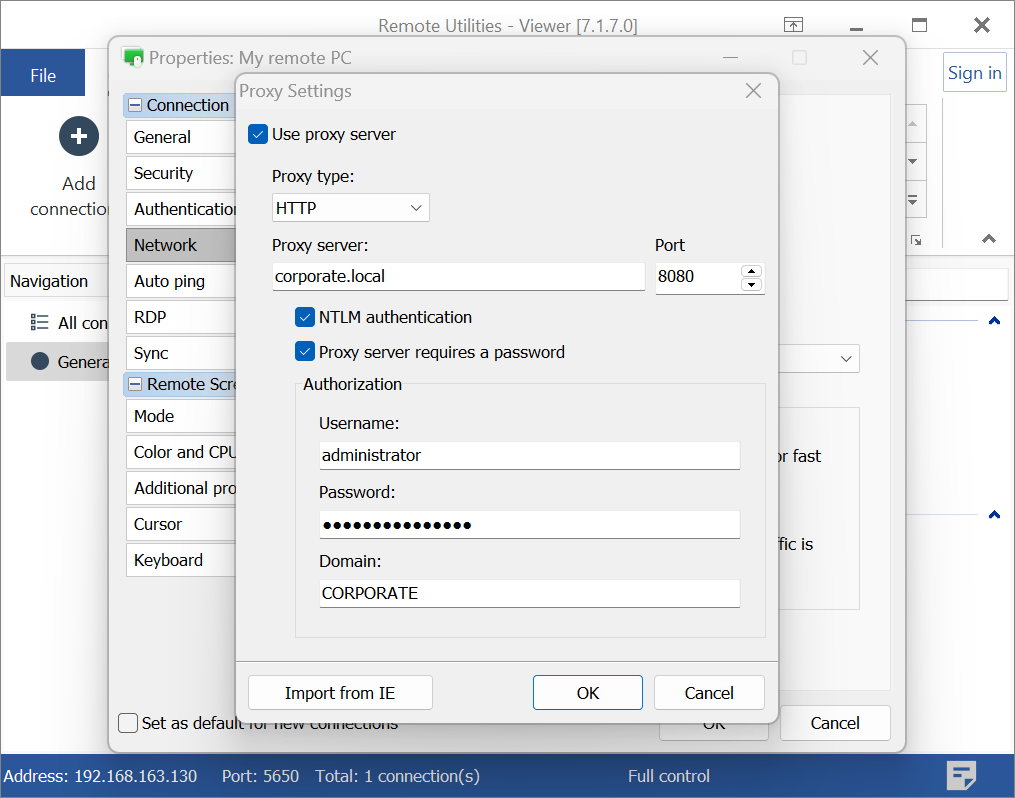The width and height of the screenshot is (1015, 798).
Task: Click the Username input field
Action: click(529, 455)
